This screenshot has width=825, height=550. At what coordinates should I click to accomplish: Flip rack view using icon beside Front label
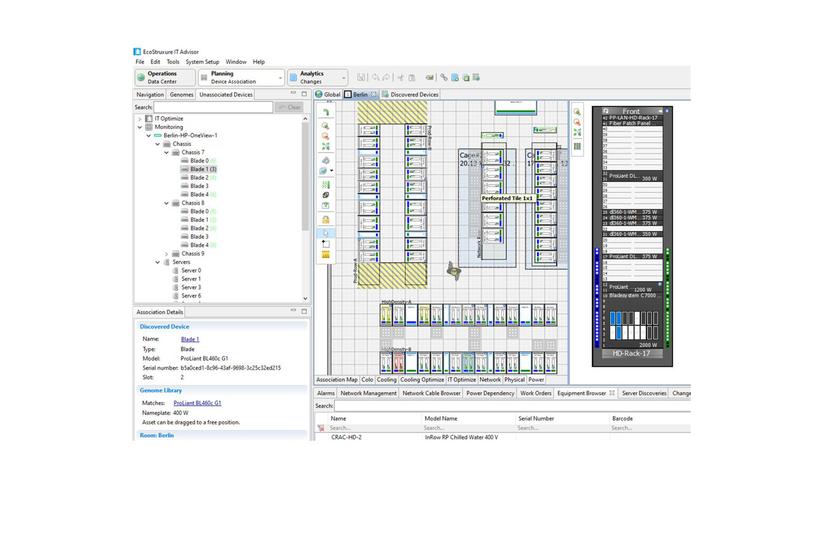[x=606, y=111]
